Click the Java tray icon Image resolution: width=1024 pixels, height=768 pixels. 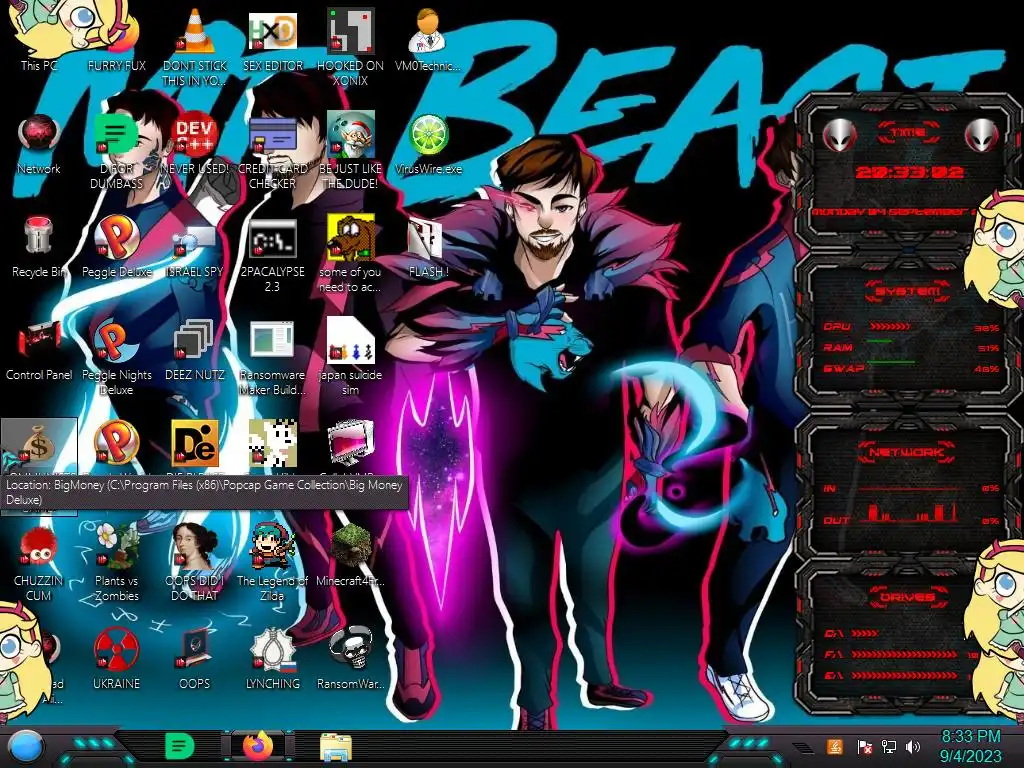[x=835, y=746]
